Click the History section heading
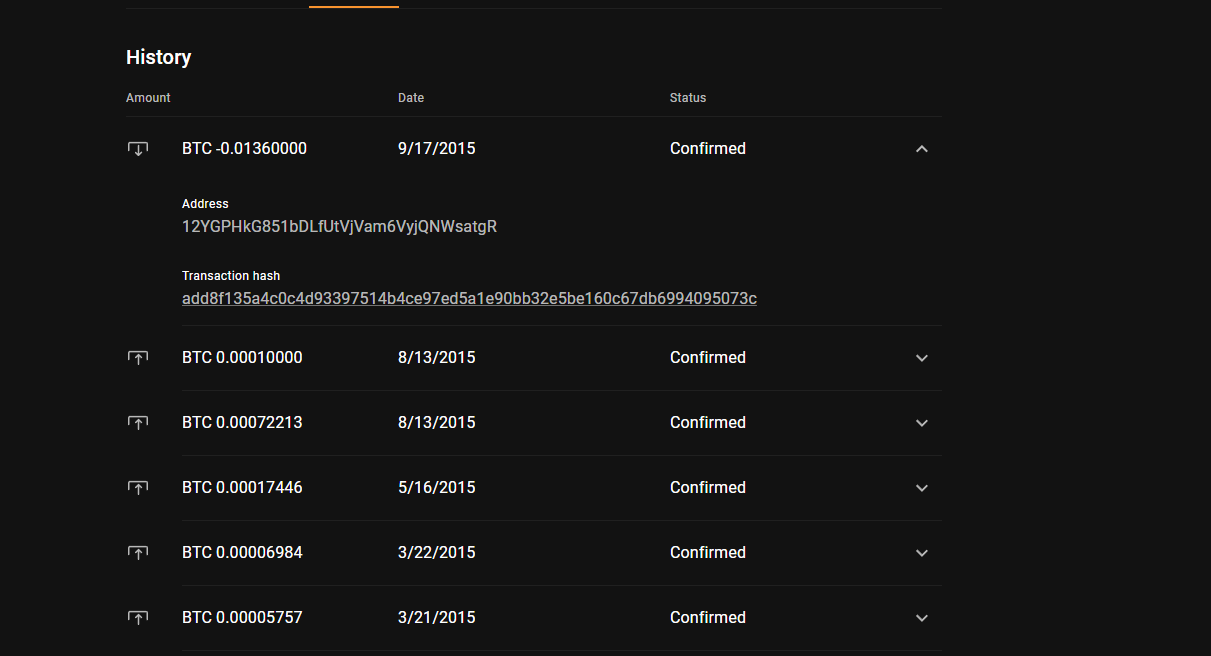Image resolution: width=1211 pixels, height=656 pixels. pos(158,57)
